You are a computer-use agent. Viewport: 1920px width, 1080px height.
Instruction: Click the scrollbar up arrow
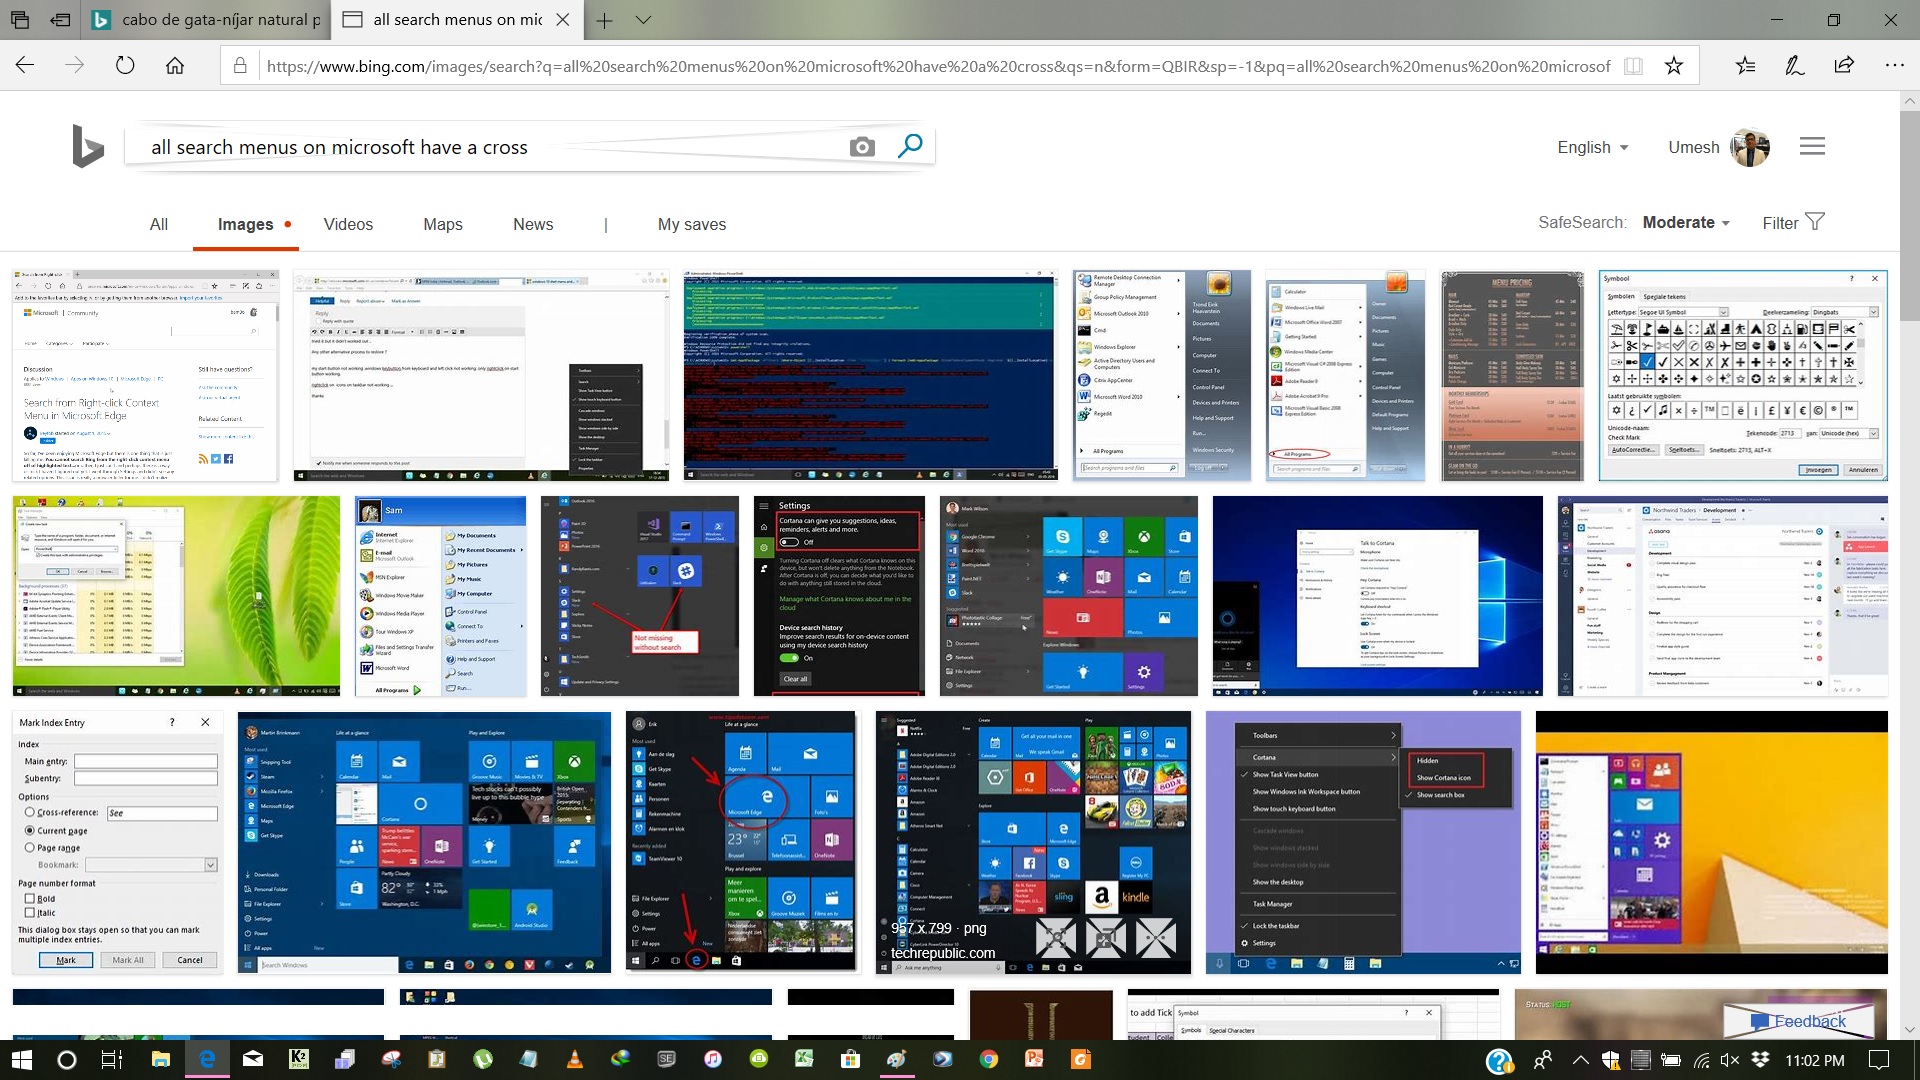tap(1910, 100)
